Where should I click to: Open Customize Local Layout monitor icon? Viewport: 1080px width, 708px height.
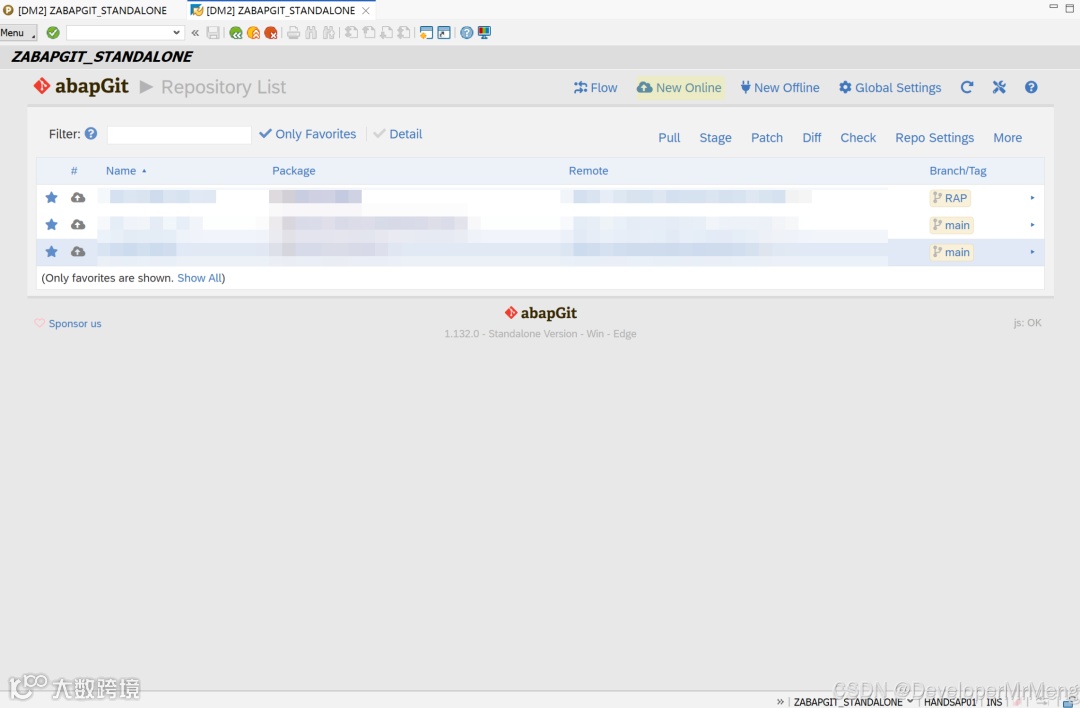pyautogui.click(x=484, y=32)
